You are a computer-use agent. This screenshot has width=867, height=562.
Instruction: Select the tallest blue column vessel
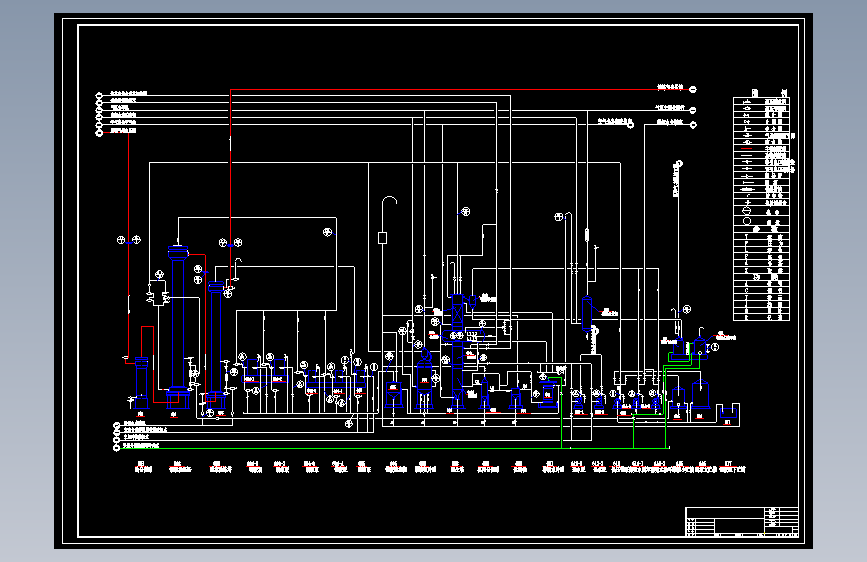tap(178, 325)
